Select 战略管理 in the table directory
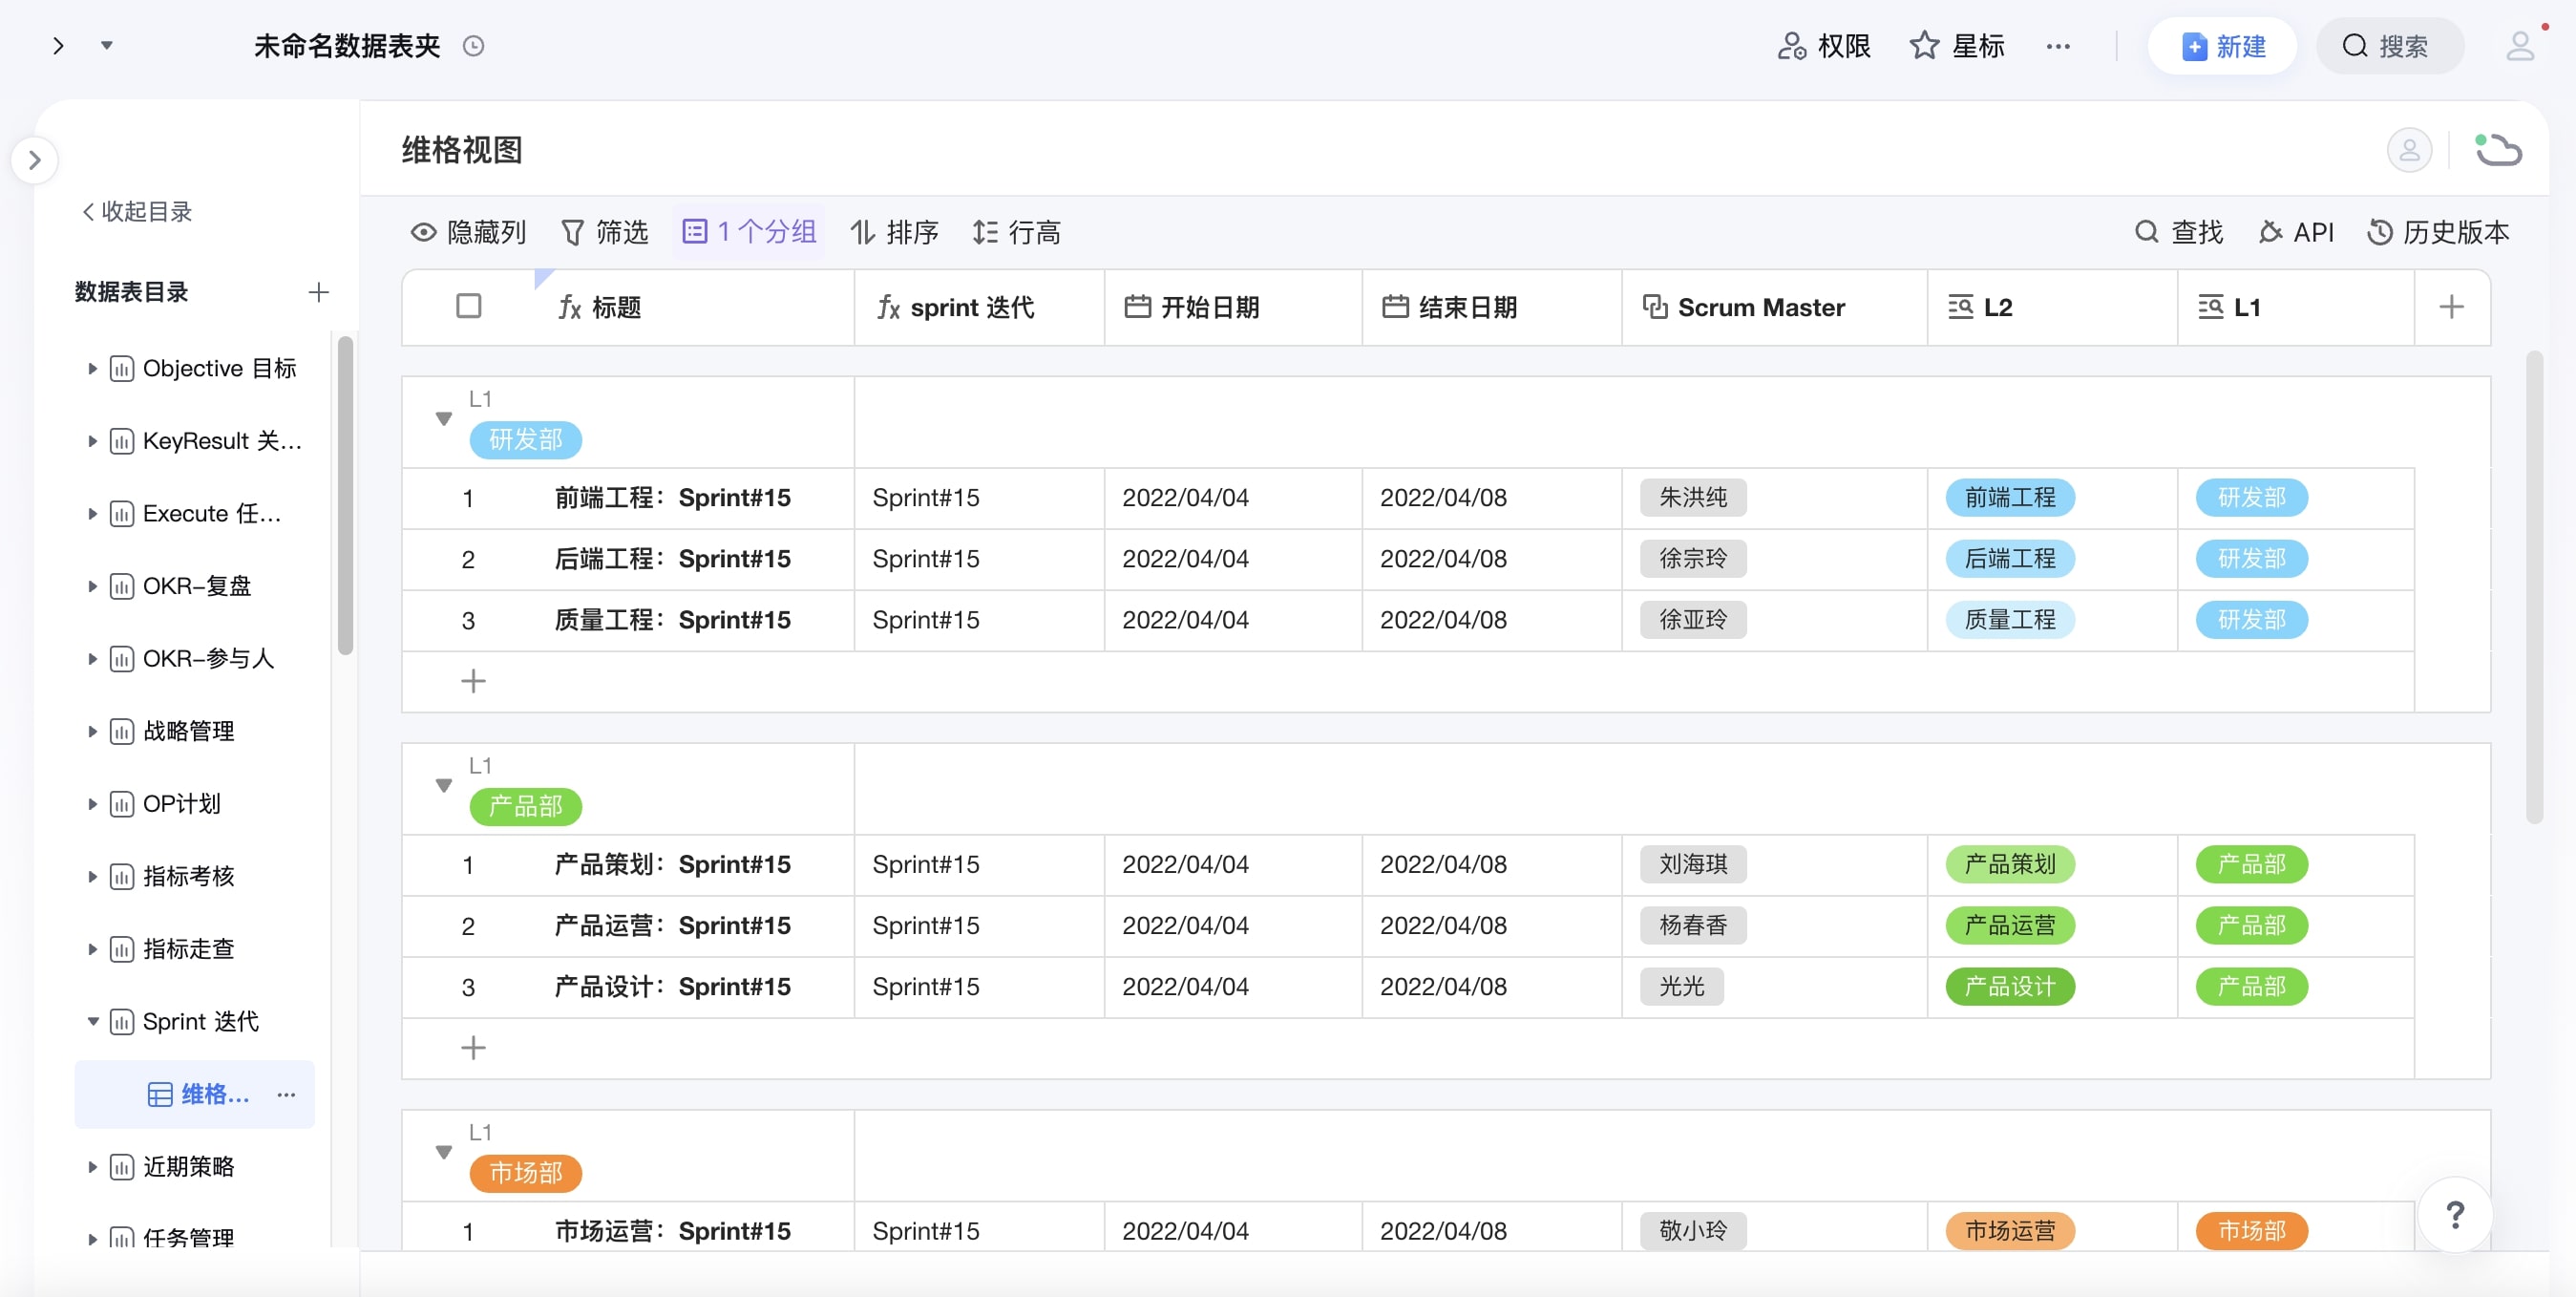The height and width of the screenshot is (1297, 2576). [188, 731]
